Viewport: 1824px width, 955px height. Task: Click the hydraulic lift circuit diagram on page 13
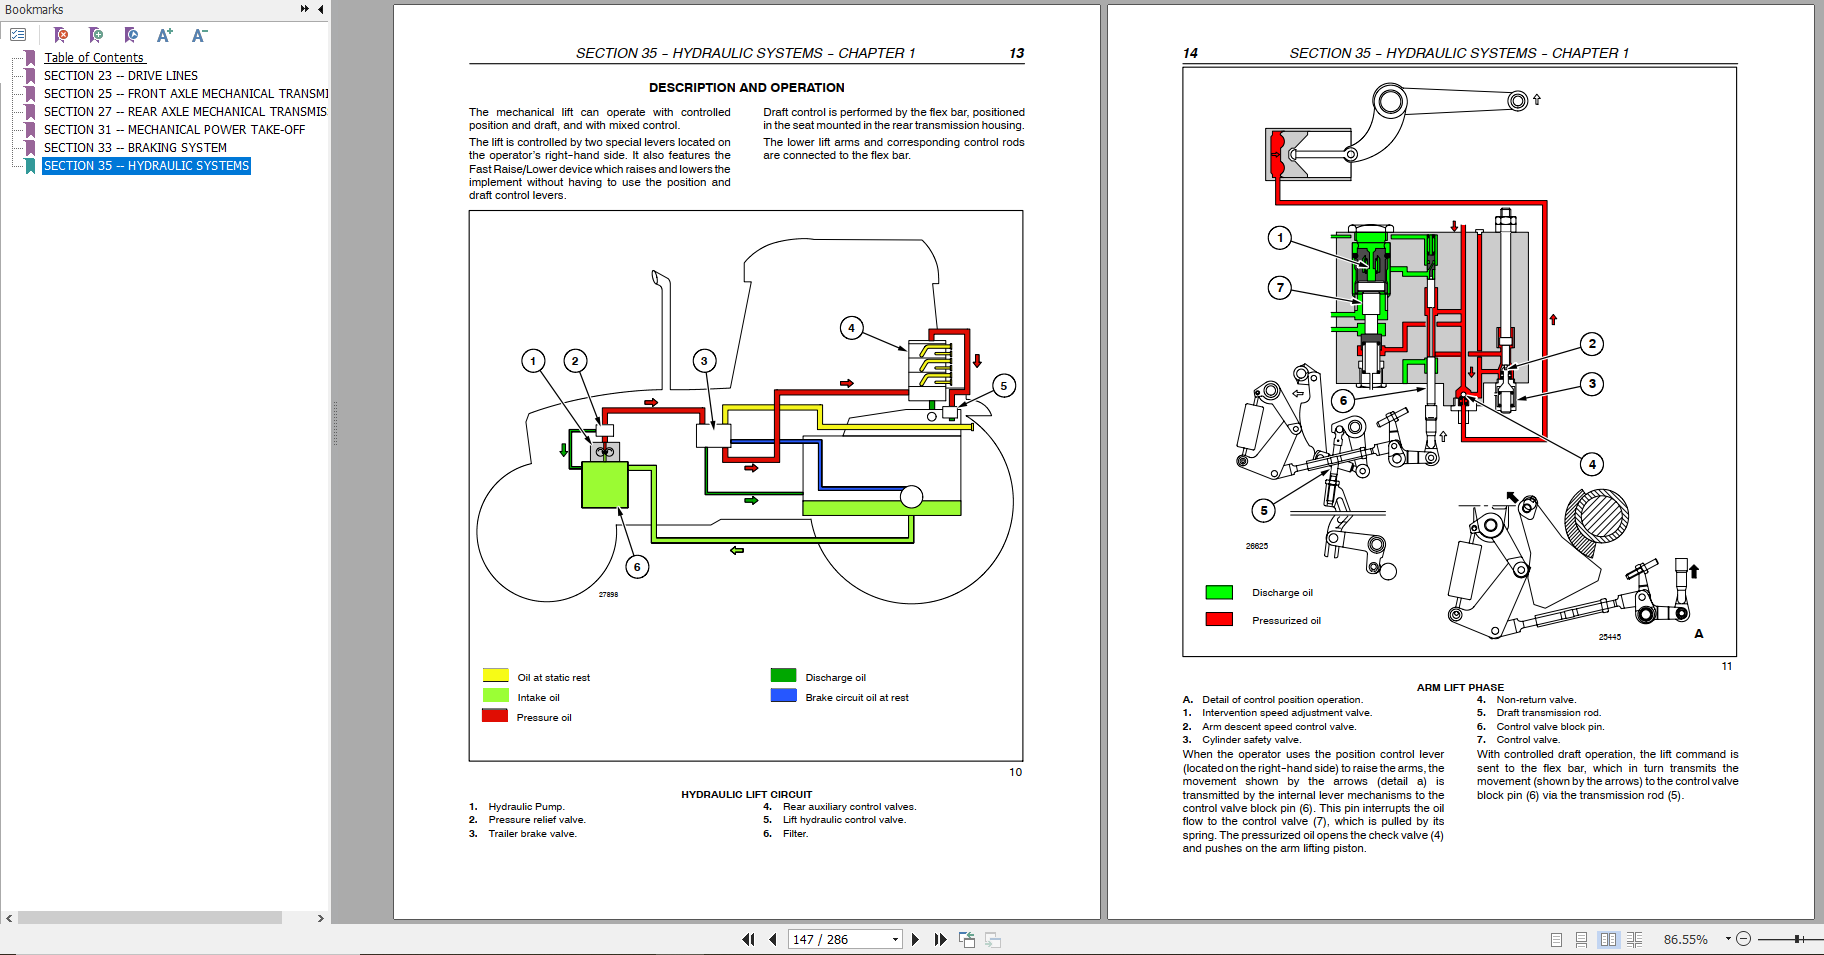(746, 486)
